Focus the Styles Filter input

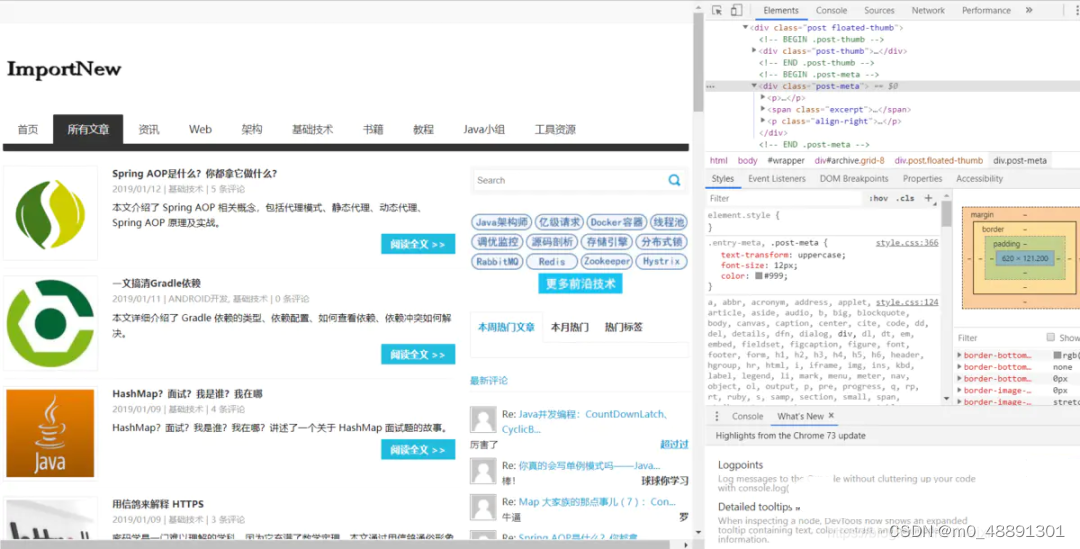(x=784, y=198)
